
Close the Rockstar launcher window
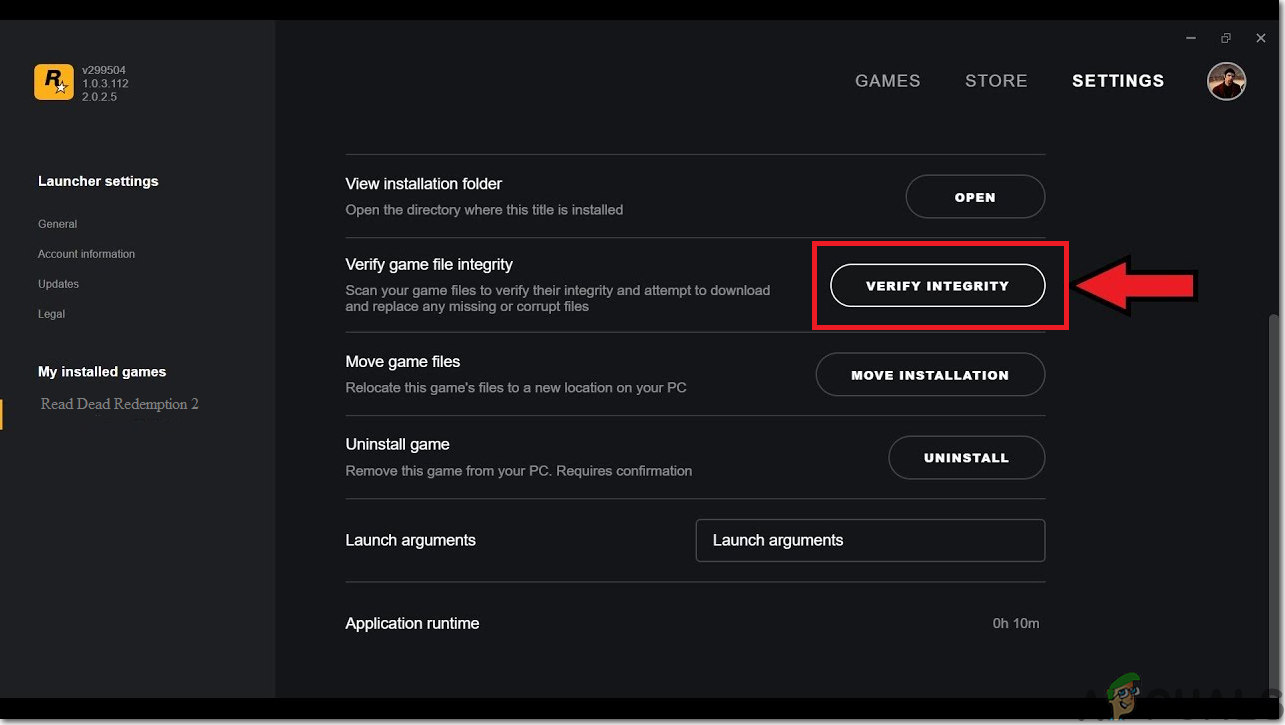1261,38
